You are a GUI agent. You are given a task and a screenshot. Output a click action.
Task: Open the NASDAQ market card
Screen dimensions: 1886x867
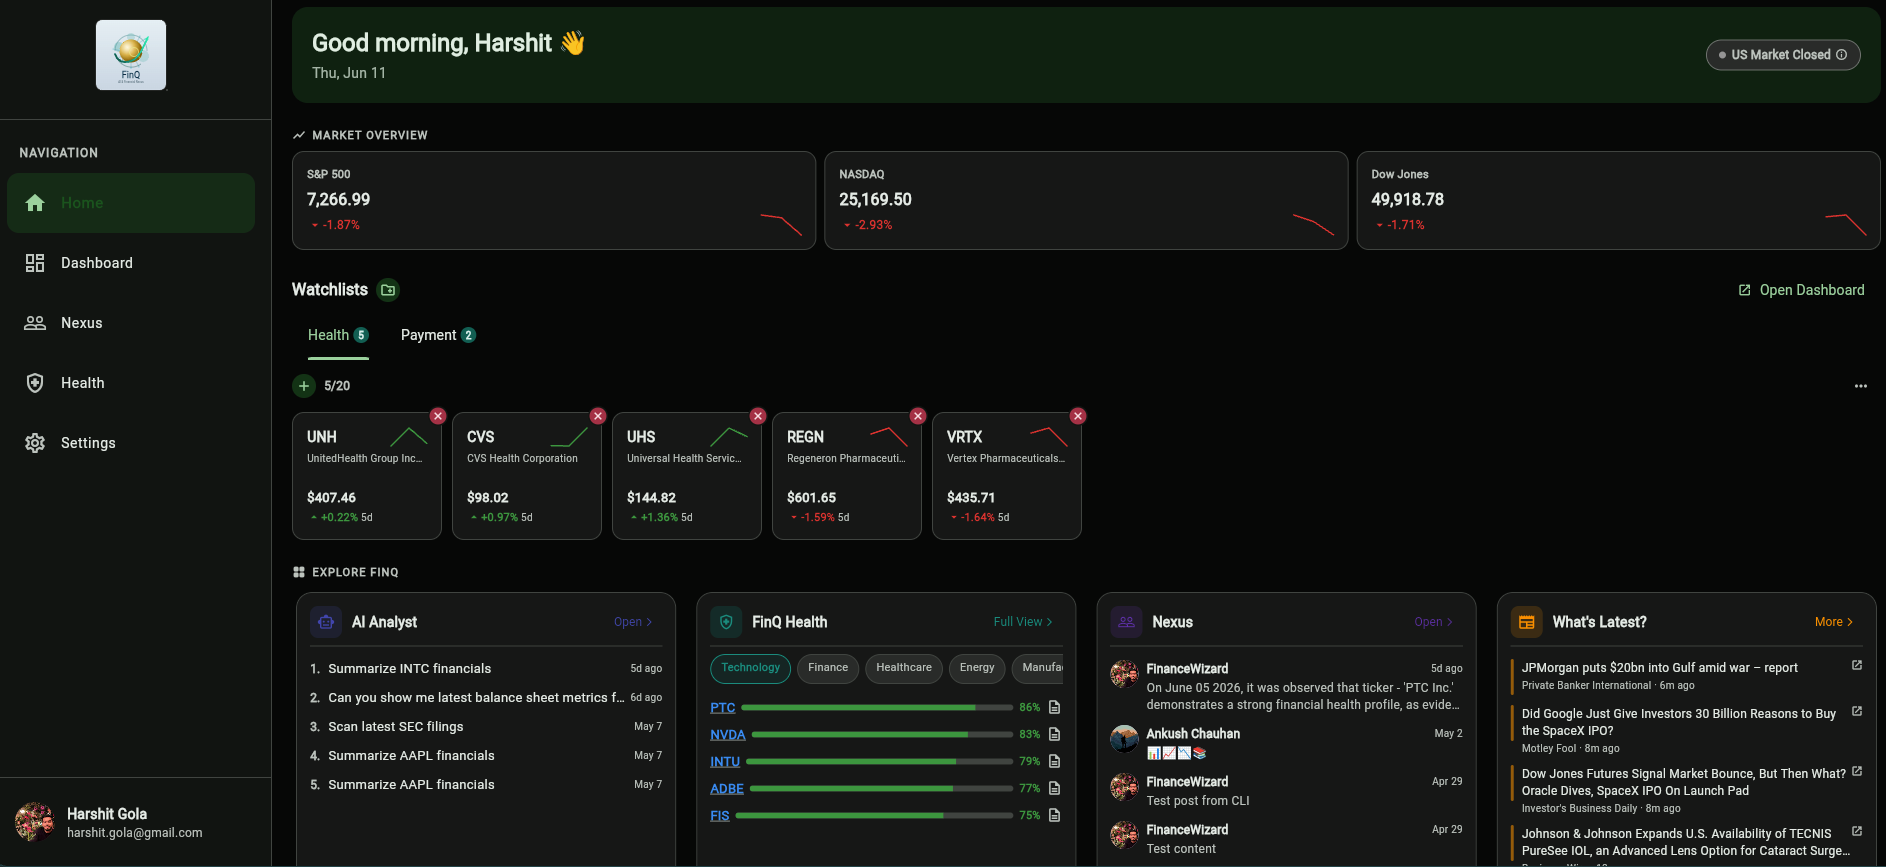pos(1086,200)
